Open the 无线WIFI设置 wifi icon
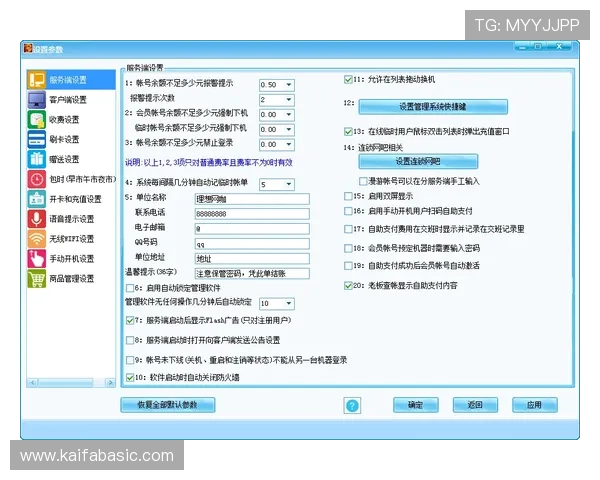 (x=37, y=239)
